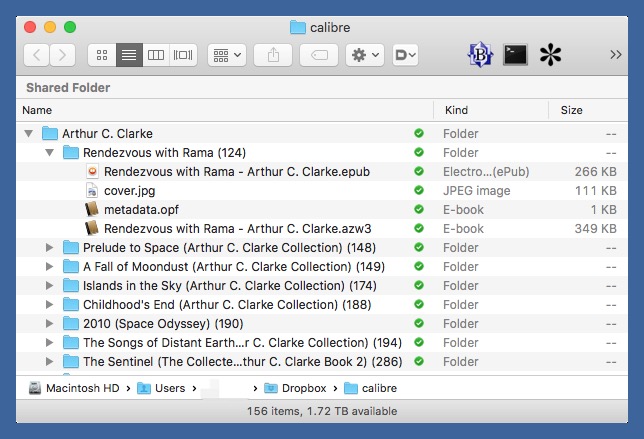This screenshot has width=644, height=439.
Task: Expand the Childhood's End folder
Action: tap(49, 305)
